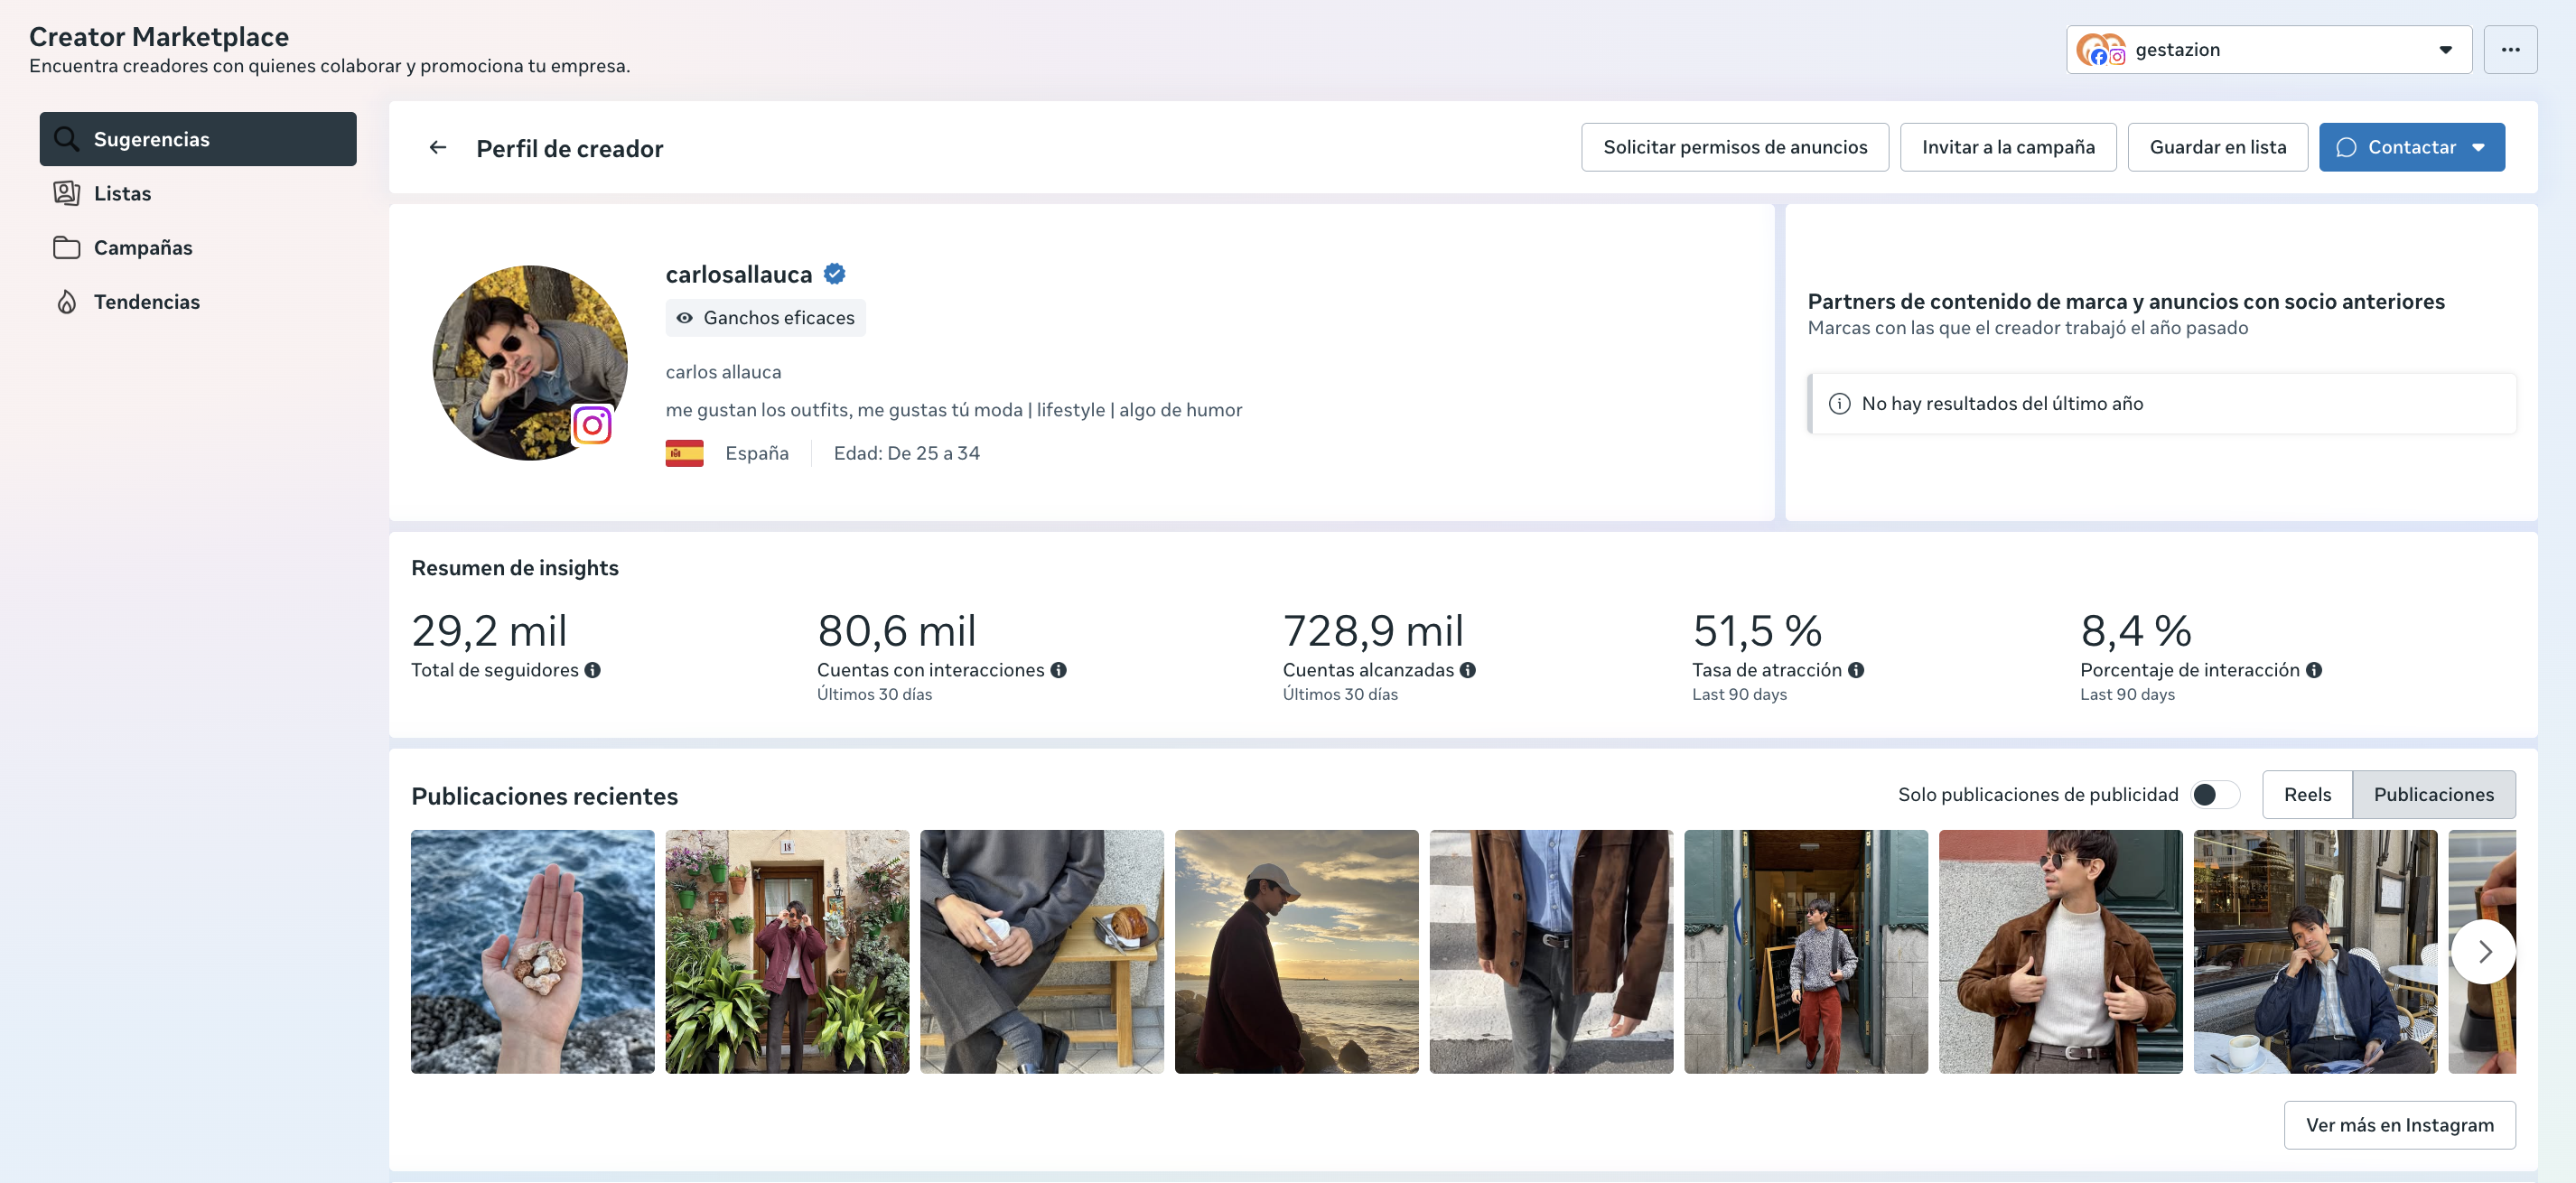This screenshot has height=1183, width=2576.
Task: Open the three-dots more options menu
Action: pos(2509,50)
